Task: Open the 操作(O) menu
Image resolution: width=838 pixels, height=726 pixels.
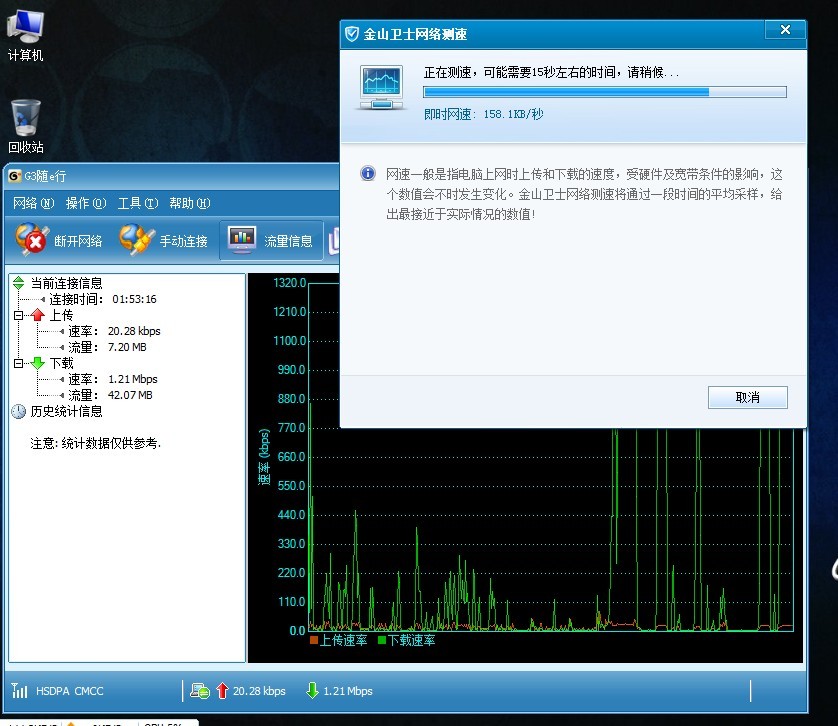Action: [86, 203]
